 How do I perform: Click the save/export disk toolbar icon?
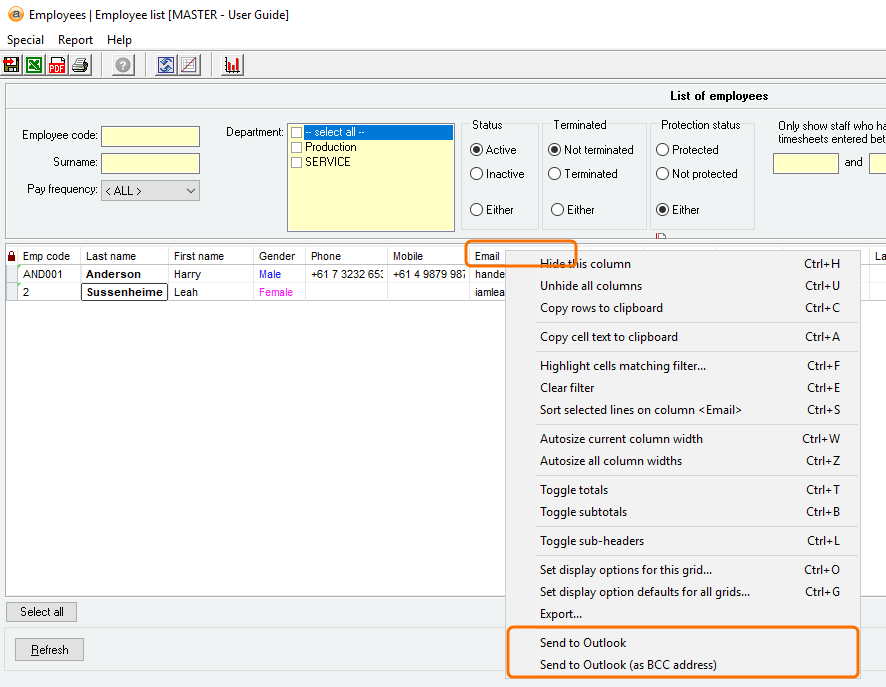click(x=12, y=66)
